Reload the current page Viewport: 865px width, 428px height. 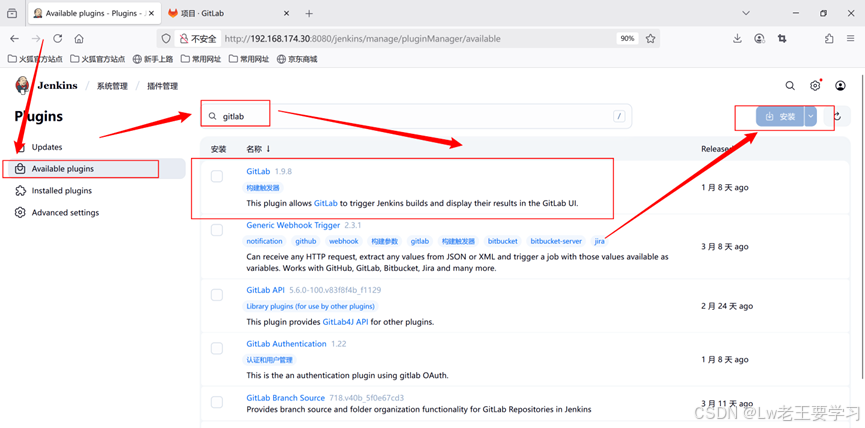click(57, 39)
